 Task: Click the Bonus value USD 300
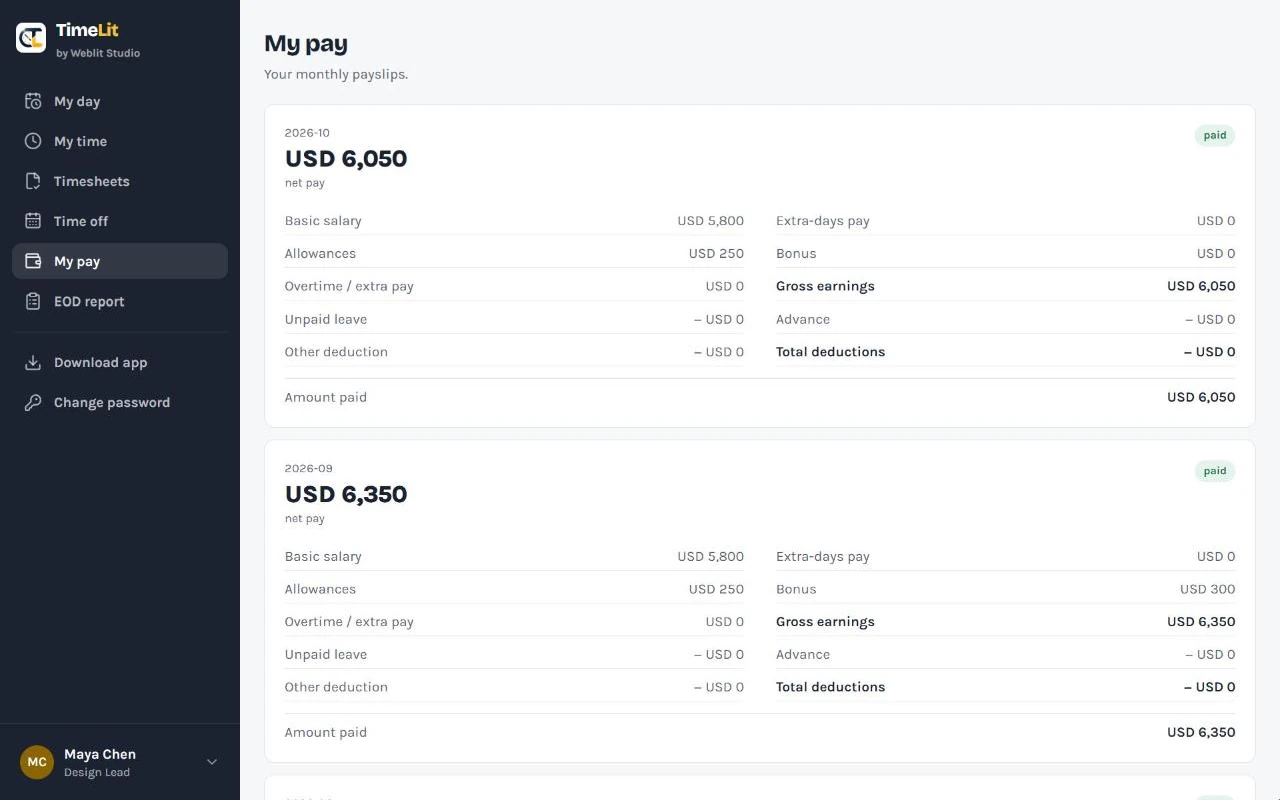click(x=1207, y=589)
